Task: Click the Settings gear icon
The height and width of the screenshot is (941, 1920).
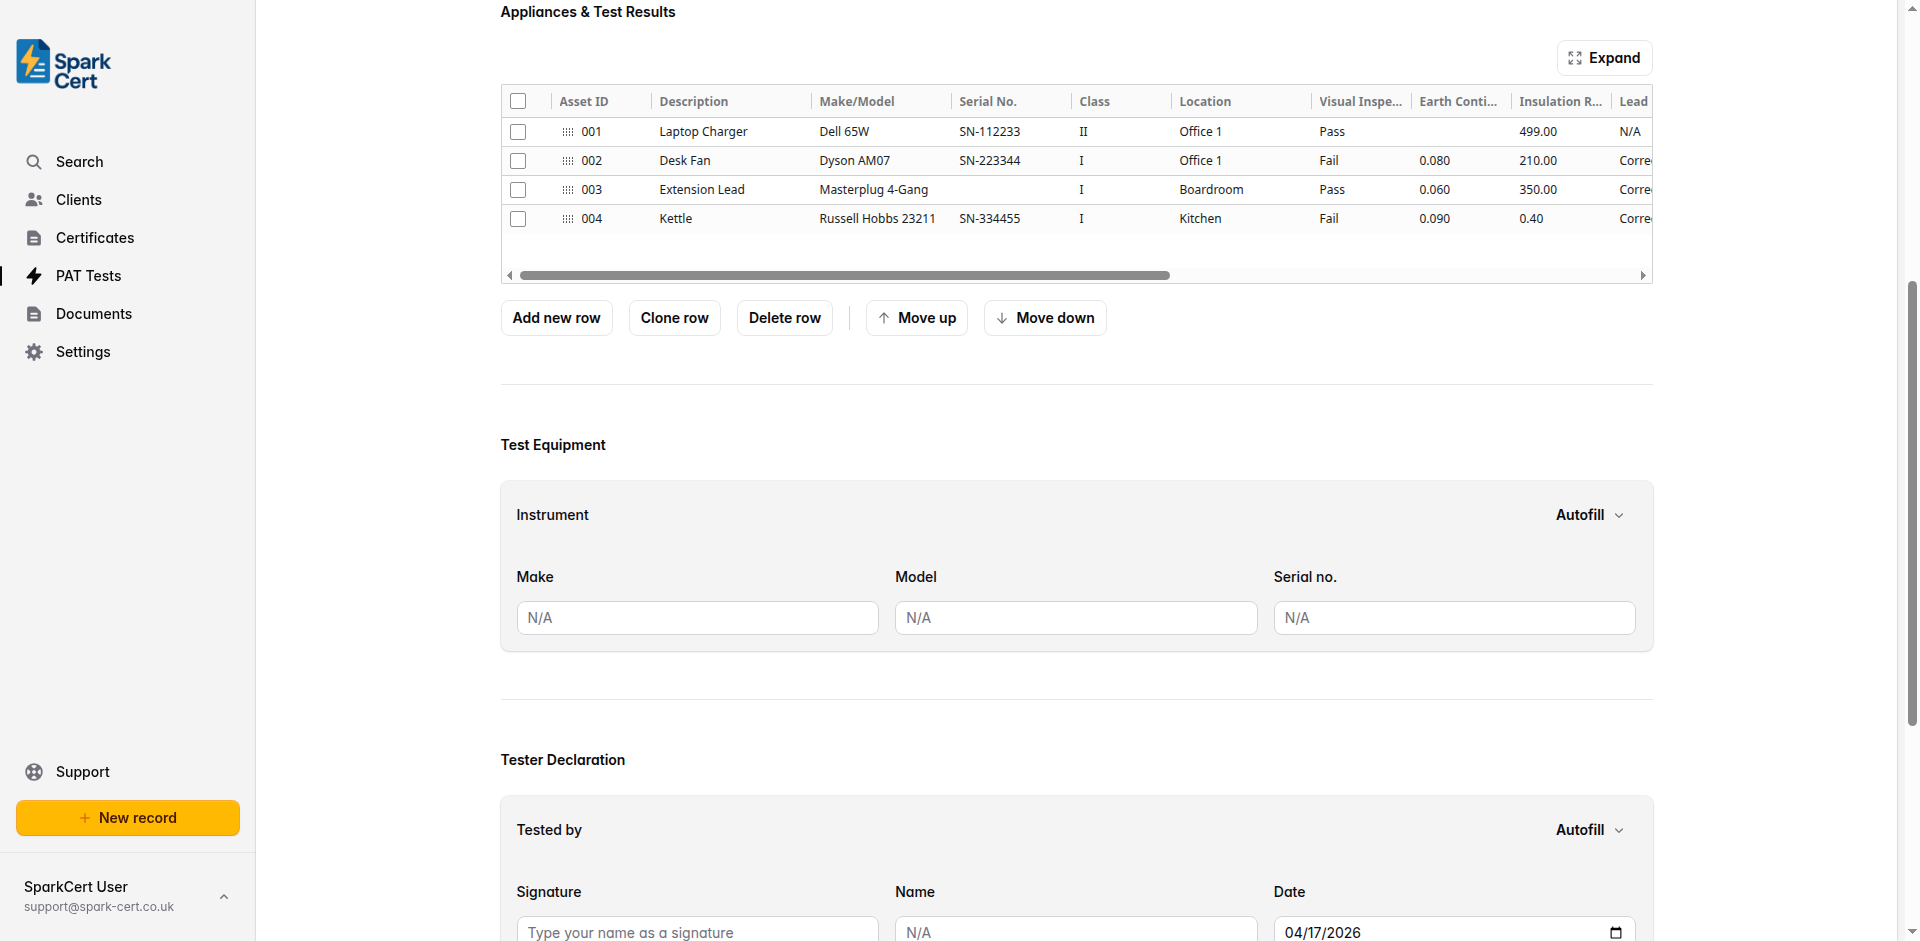Action: 34,352
